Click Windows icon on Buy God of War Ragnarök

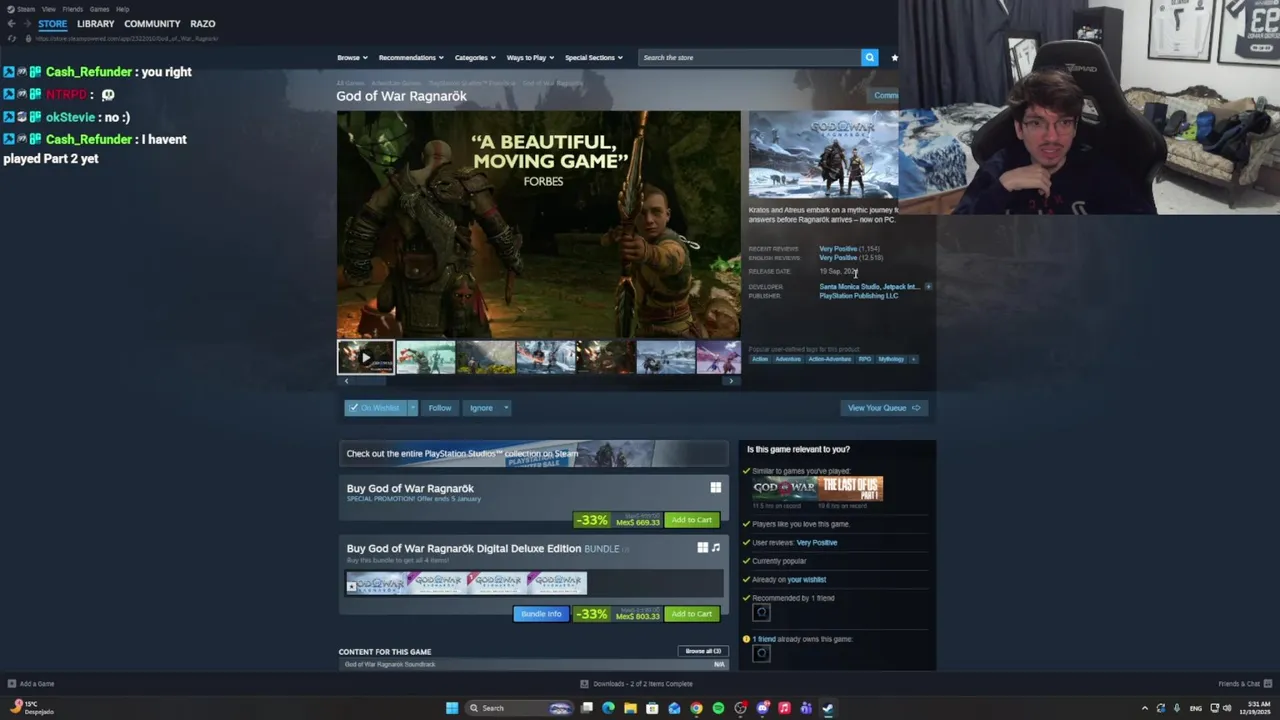(715, 488)
